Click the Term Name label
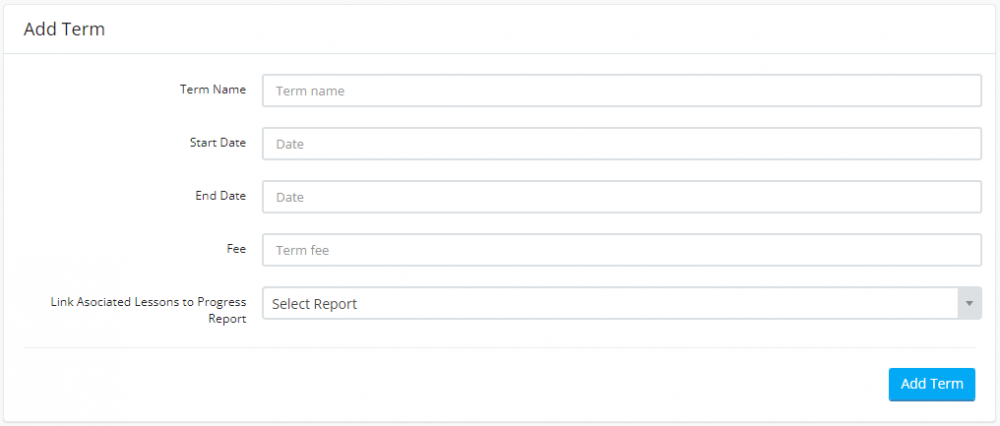Viewport: 1000px width, 426px height. pos(212,90)
